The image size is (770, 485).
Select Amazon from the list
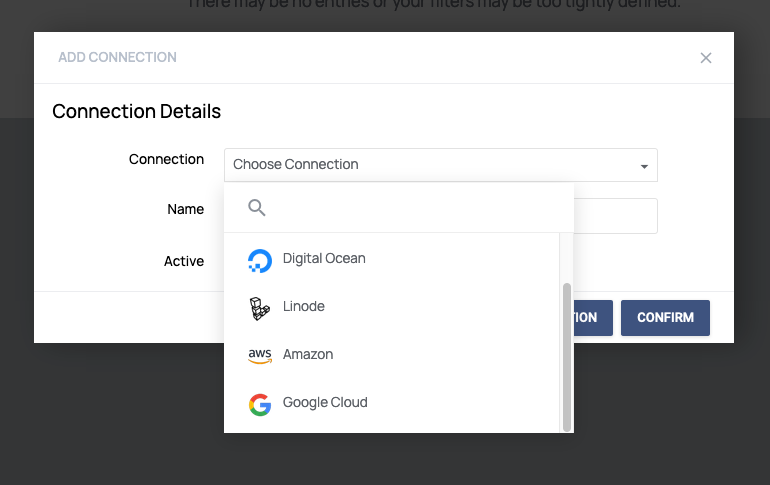(391, 354)
